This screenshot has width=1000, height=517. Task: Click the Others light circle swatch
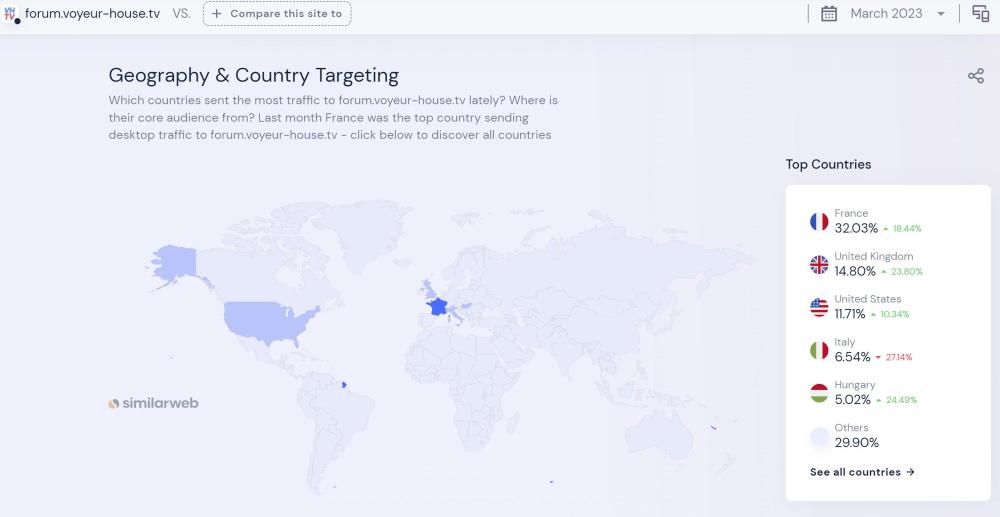click(819, 437)
